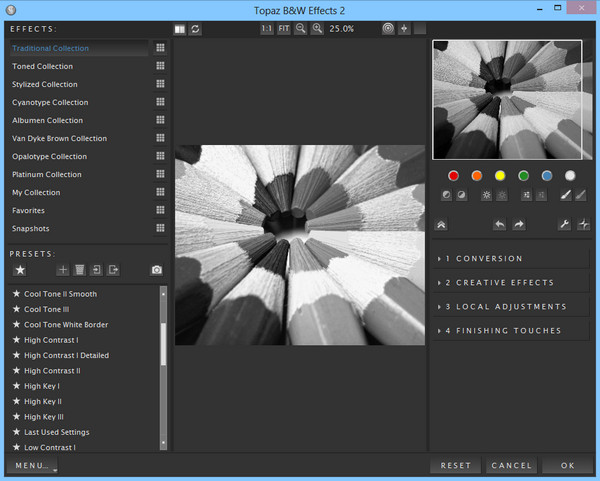The image size is (600, 481).
Task: Open the wrench settings tool
Action: click(x=564, y=225)
